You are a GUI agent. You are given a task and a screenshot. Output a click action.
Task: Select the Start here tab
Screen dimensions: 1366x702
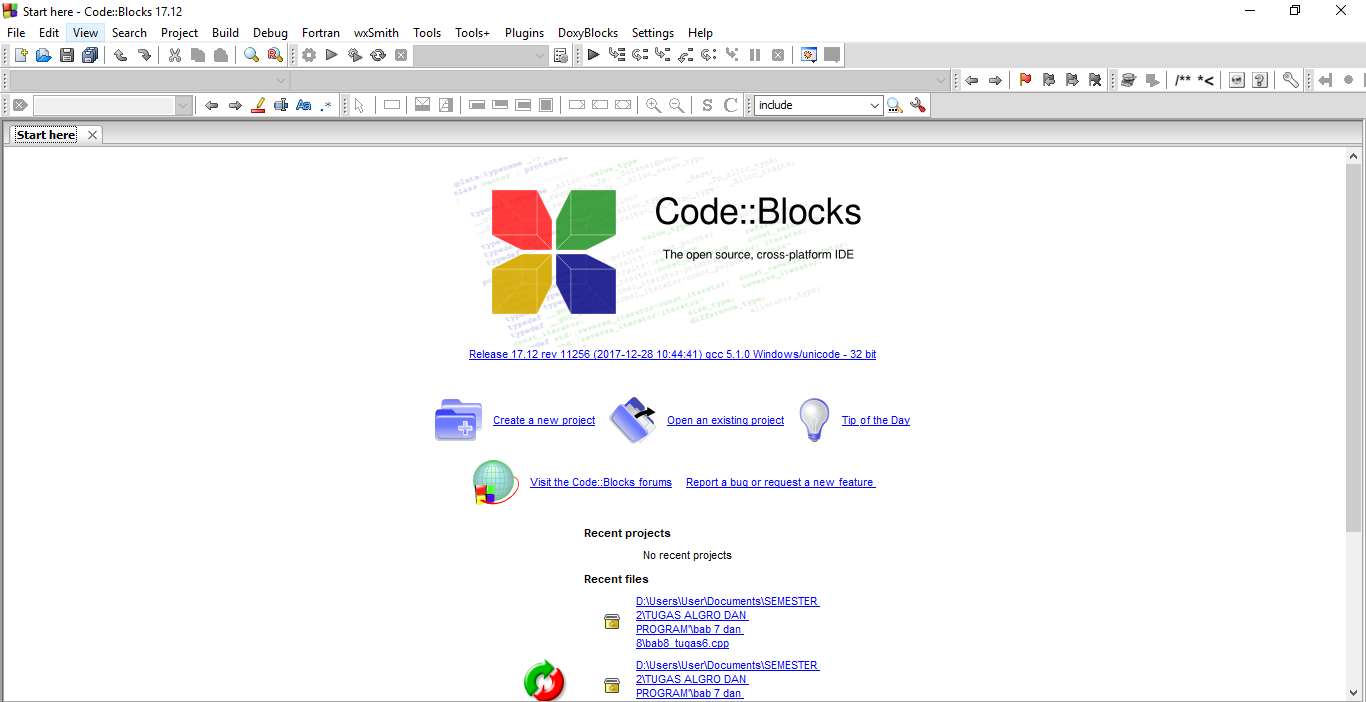coord(46,135)
